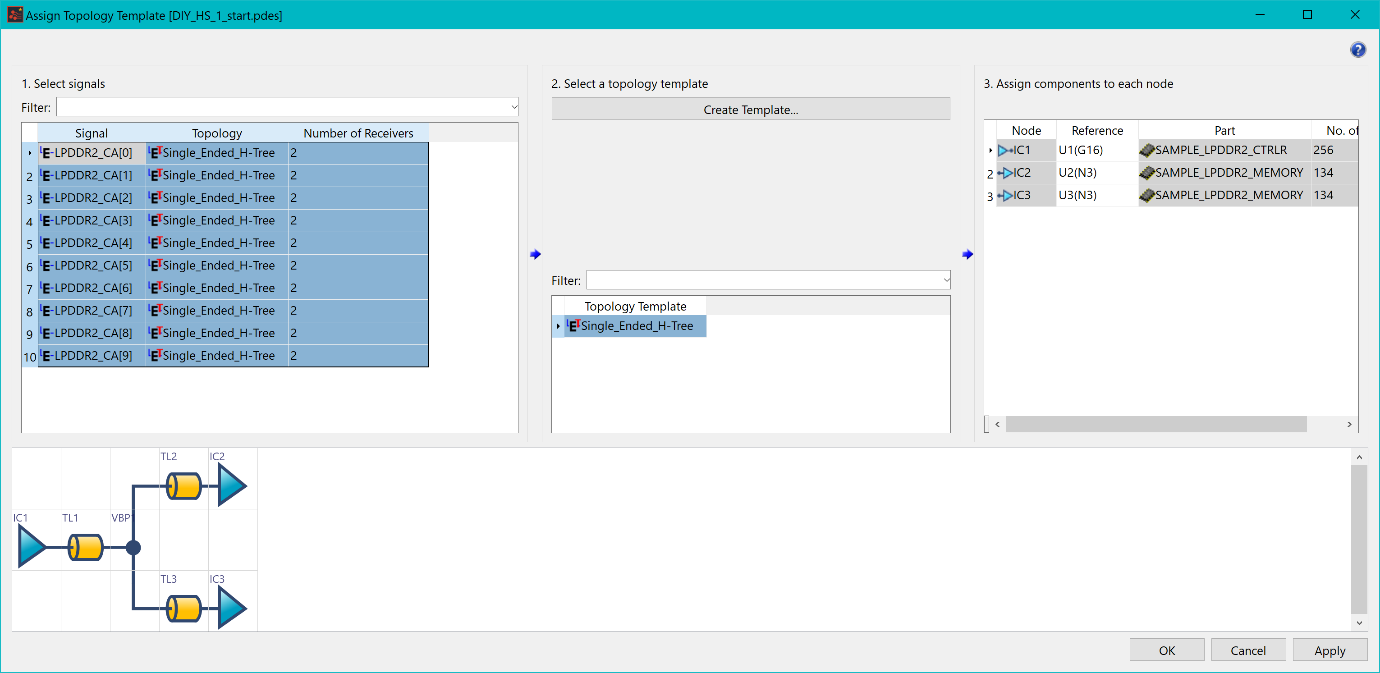Select the TL1 transmission line symbol
This screenshot has width=1380, height=673.
[x=86, y=548]
